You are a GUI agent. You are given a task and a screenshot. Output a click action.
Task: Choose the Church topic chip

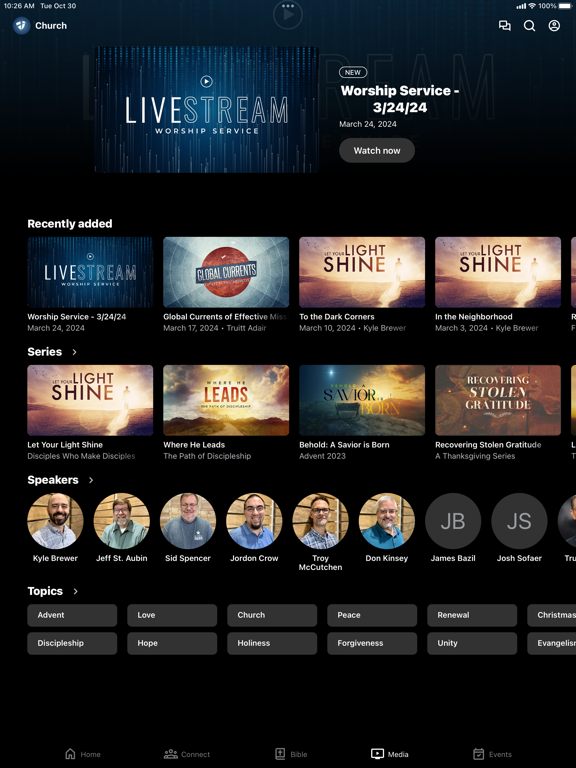tap(272, 615)
